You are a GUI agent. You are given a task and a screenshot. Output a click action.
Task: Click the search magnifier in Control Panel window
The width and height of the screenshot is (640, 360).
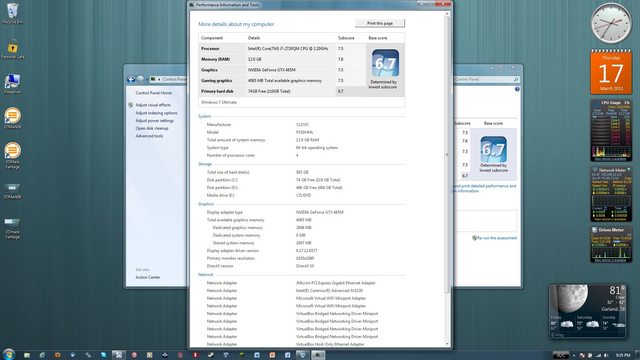click(516, 79)
